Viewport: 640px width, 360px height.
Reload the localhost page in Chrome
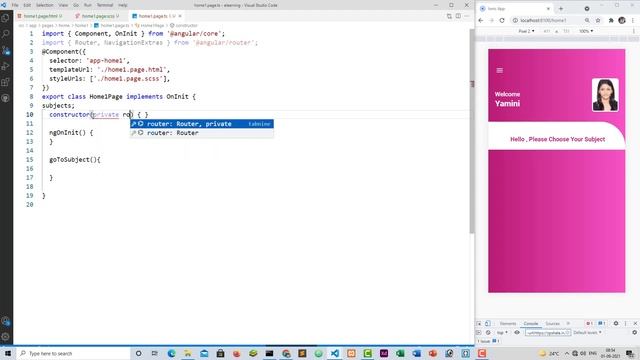[x=502, y=20]
